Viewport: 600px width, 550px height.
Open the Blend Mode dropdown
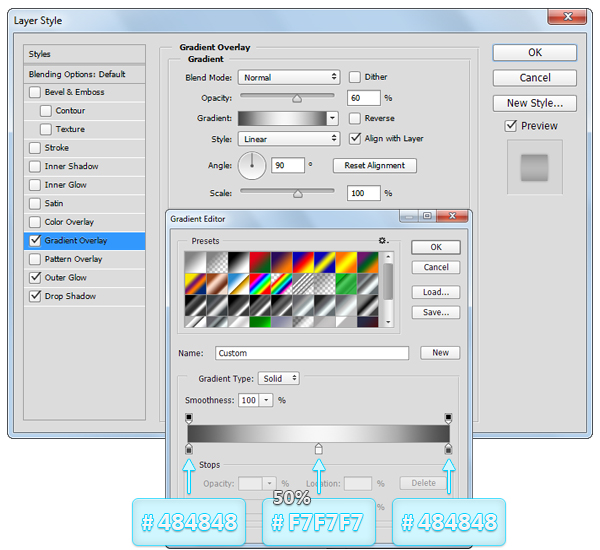tap(289, 77)
